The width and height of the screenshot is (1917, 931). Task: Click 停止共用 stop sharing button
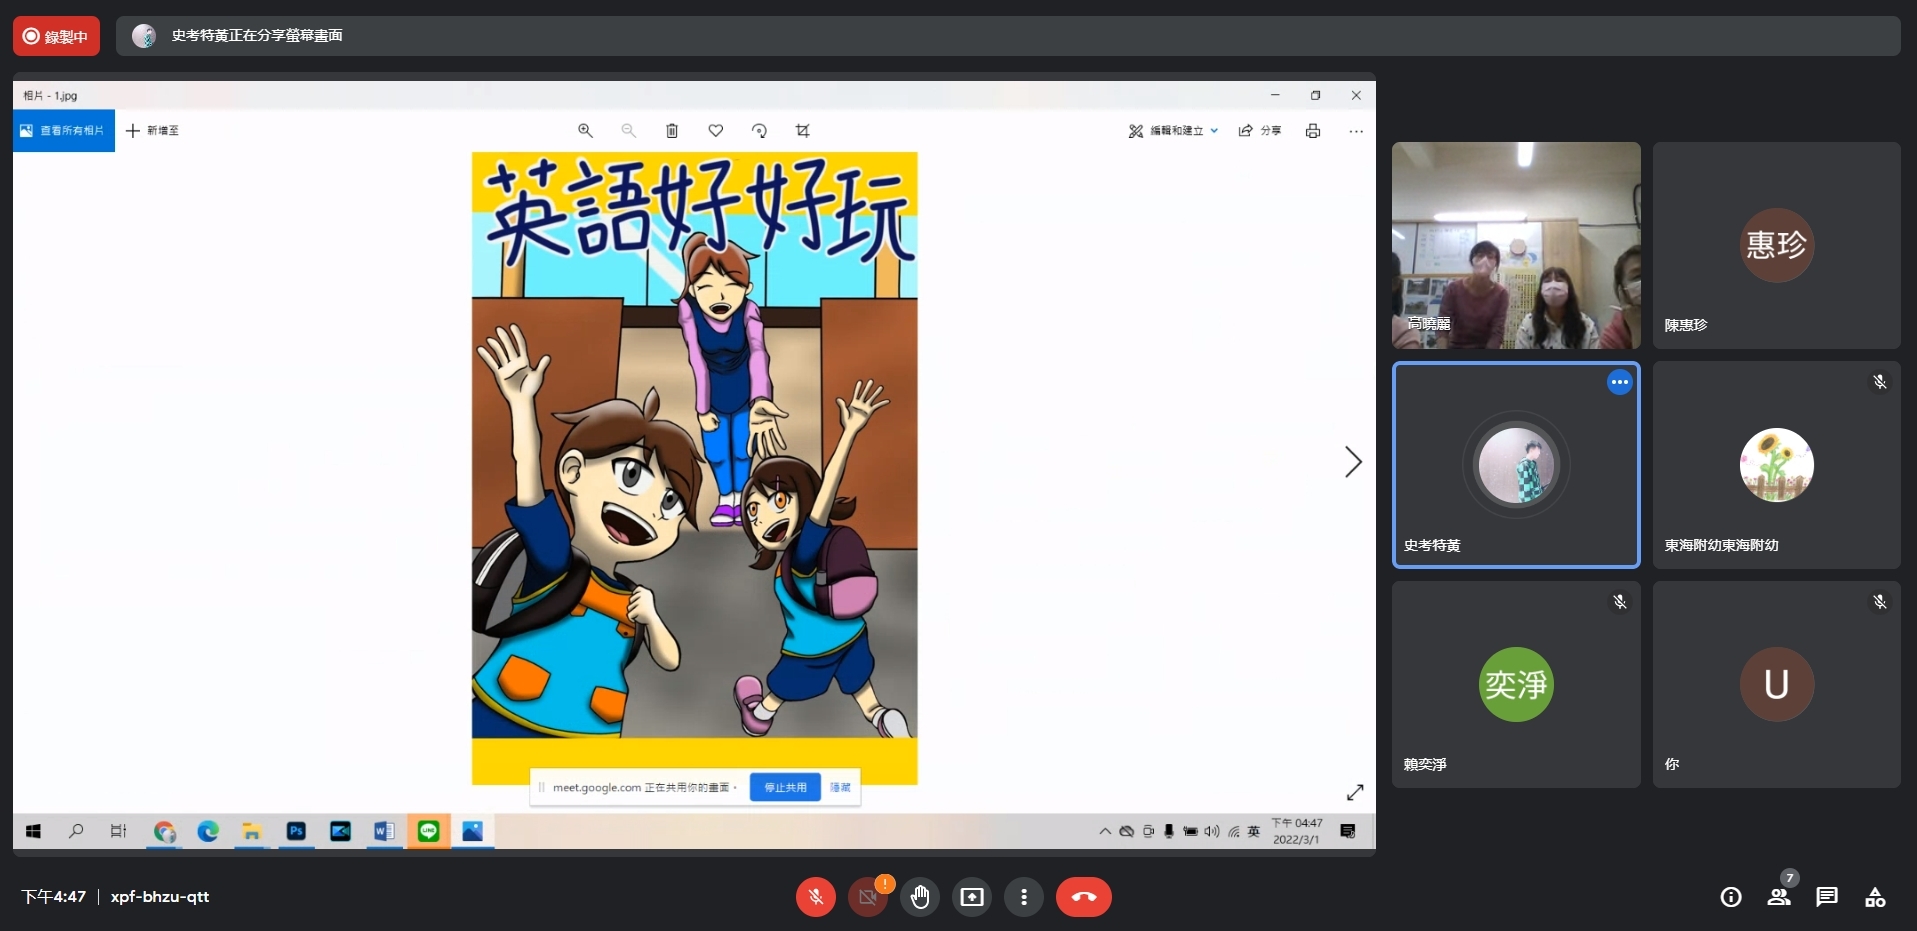coord(785,788)
